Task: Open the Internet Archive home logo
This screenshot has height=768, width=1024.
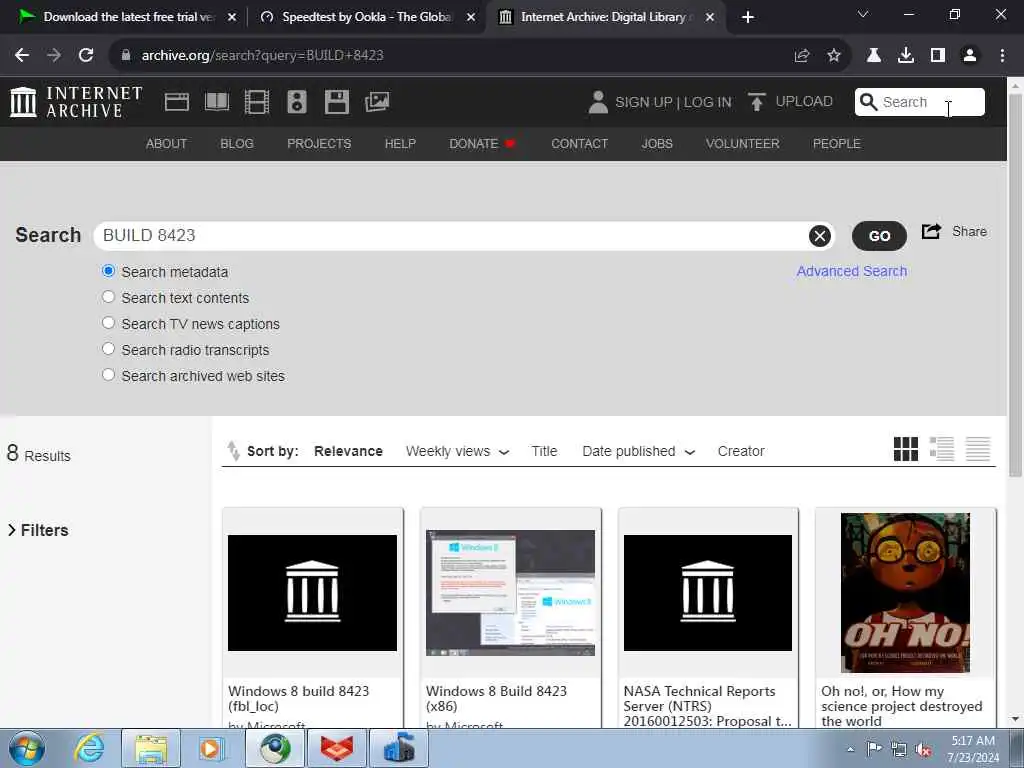Action: coord(76,102)
